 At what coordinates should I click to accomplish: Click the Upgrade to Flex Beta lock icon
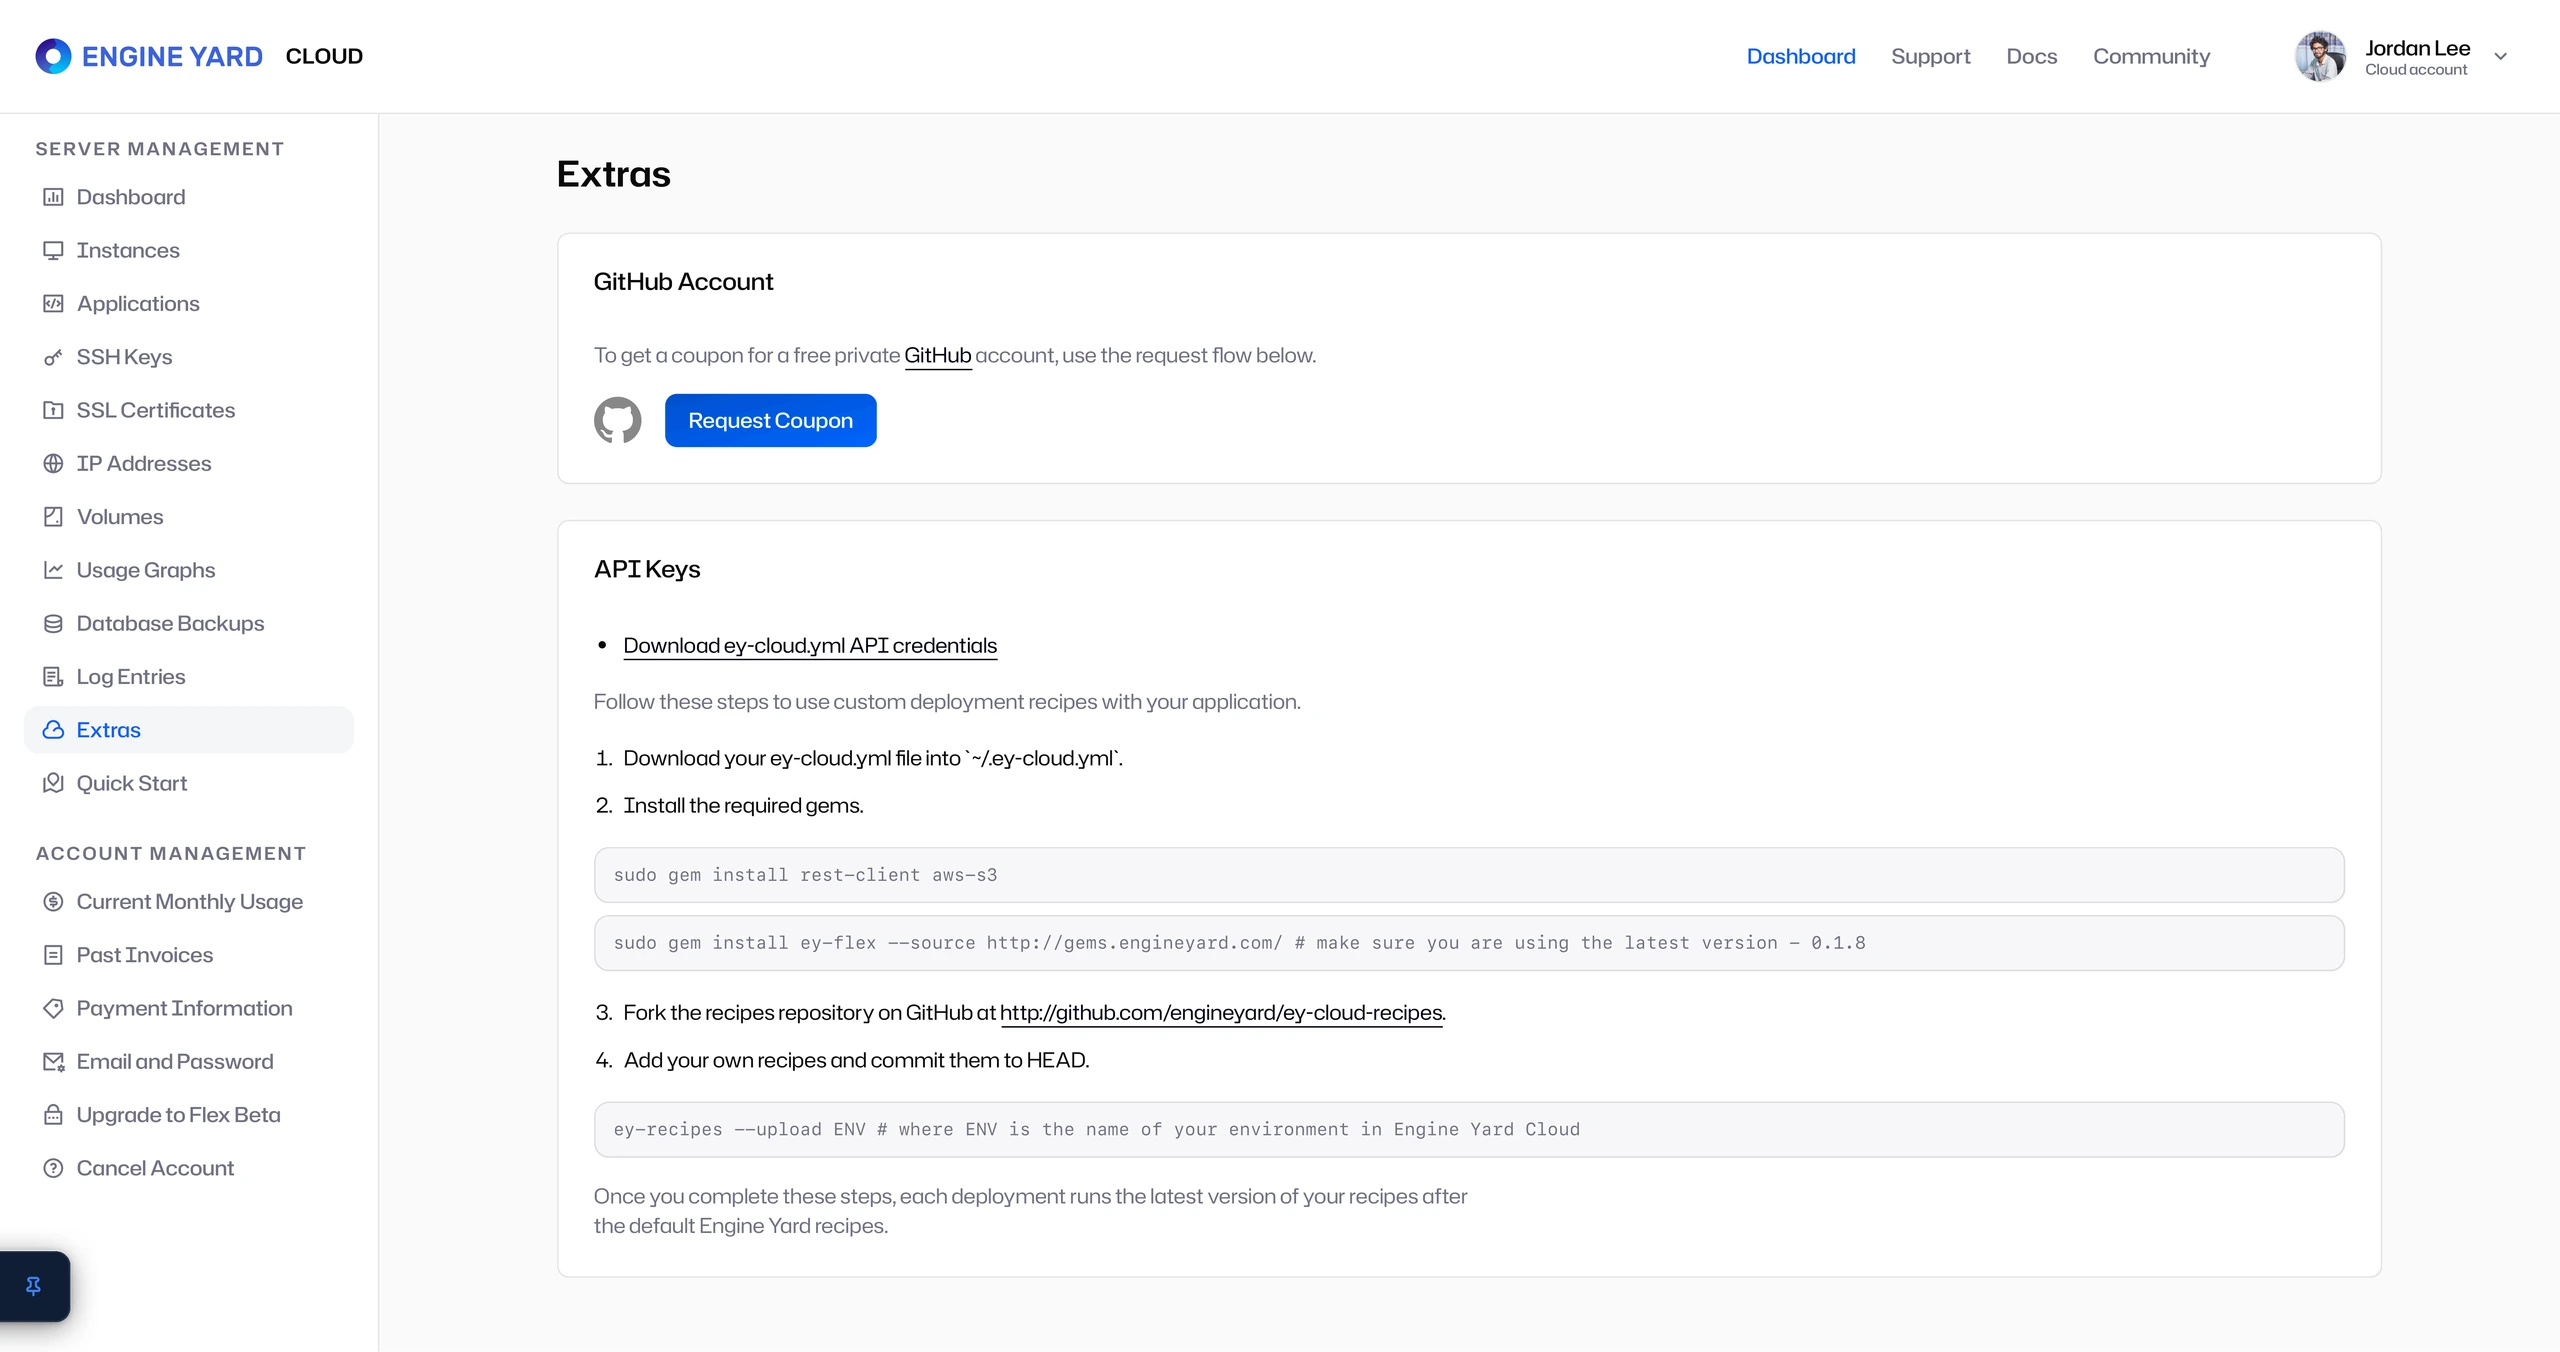(x=53, y=1115)
